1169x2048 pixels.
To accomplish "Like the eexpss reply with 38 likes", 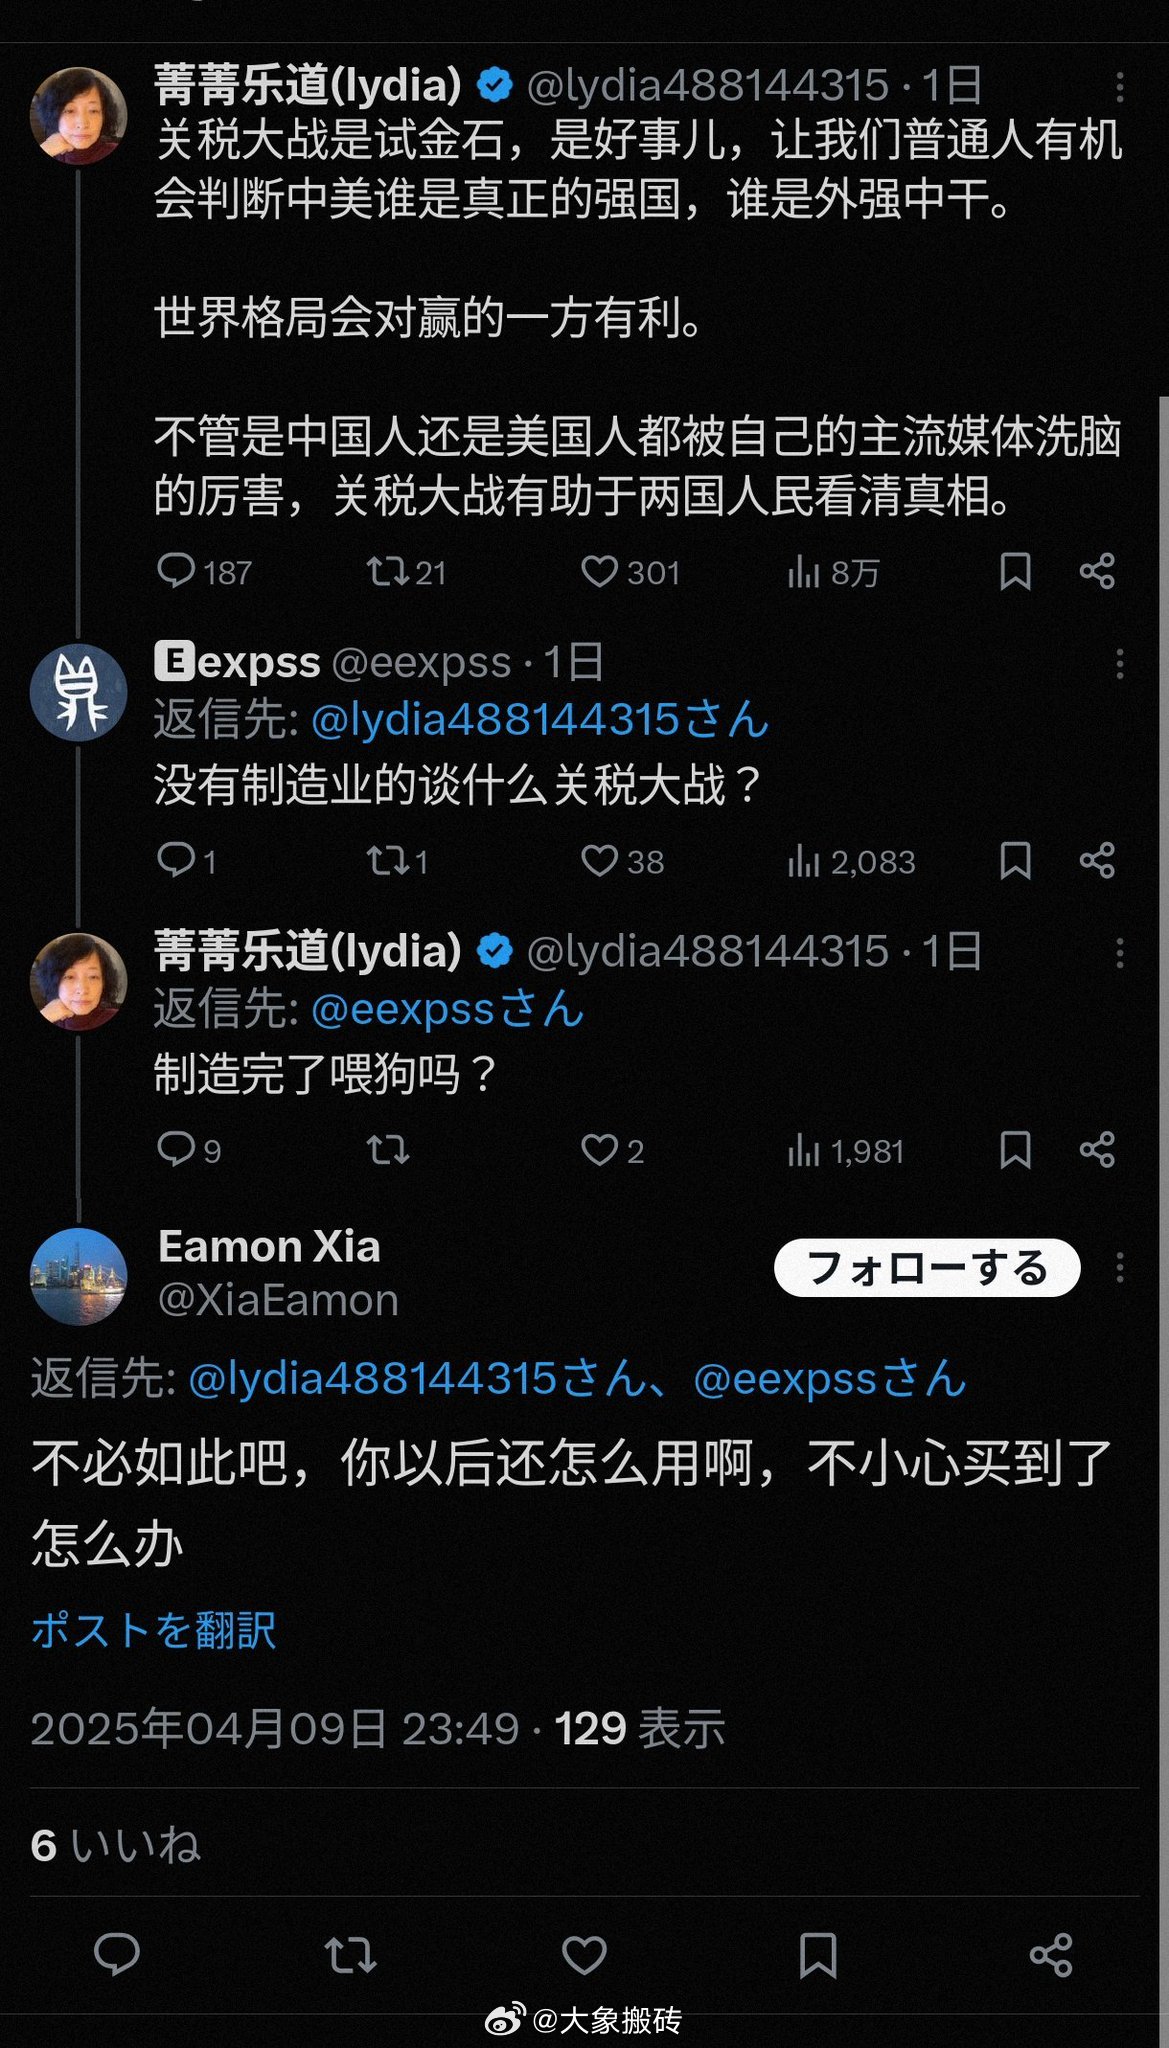I will click(600, 861).
